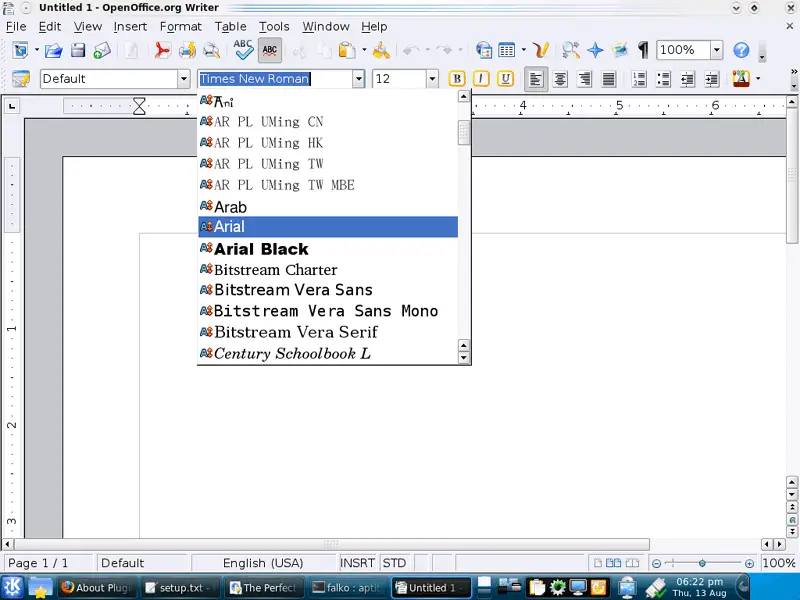Send document as e-mail icon
800x600 pixels.
tap(102, 50)
